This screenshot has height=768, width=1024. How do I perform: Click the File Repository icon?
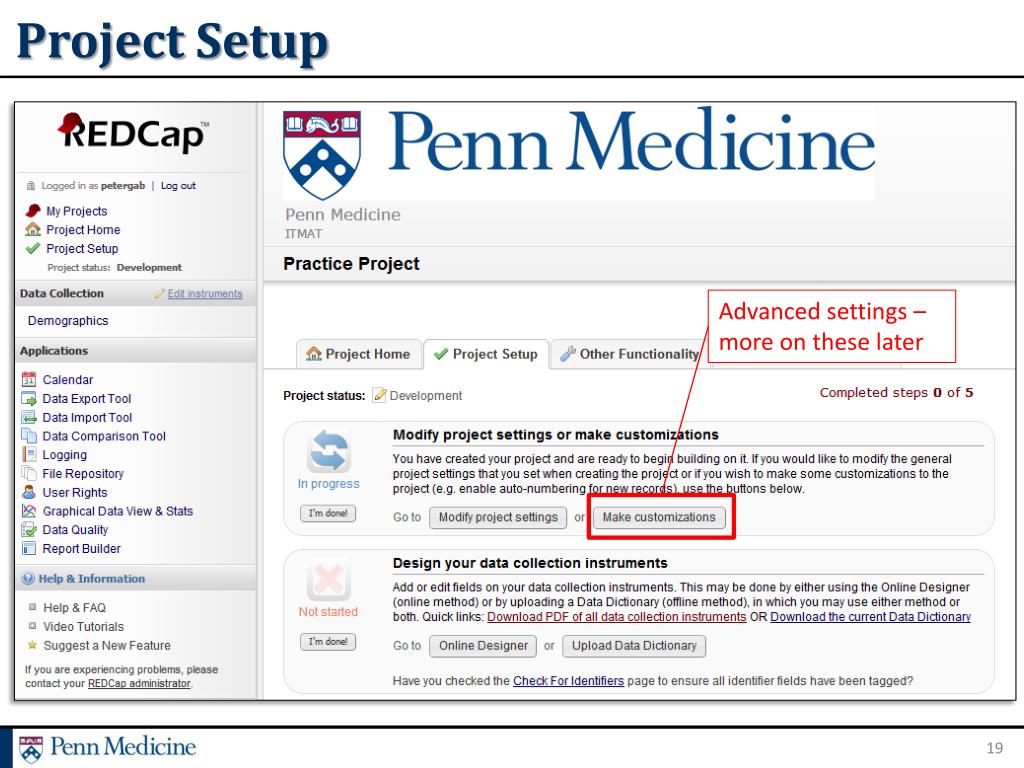click(x=29, y=473)
